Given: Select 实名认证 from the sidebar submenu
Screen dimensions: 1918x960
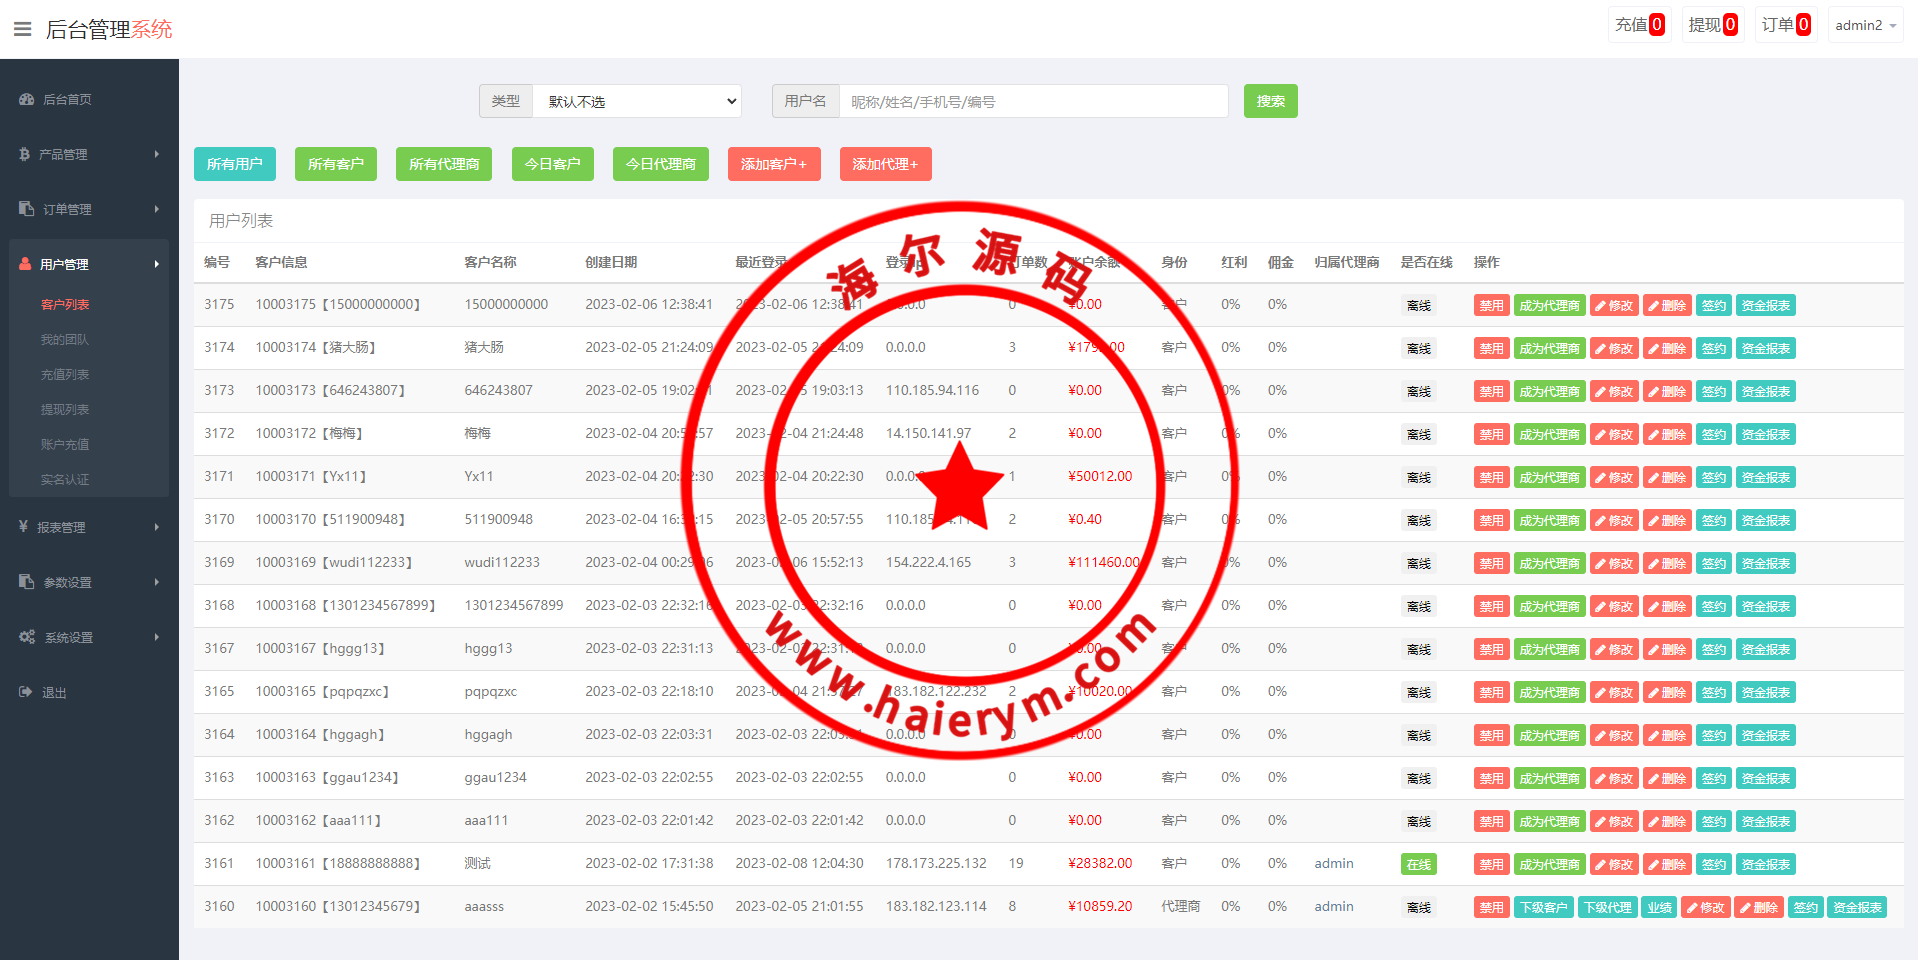Looking at the screenshot, I should [65, 479].
